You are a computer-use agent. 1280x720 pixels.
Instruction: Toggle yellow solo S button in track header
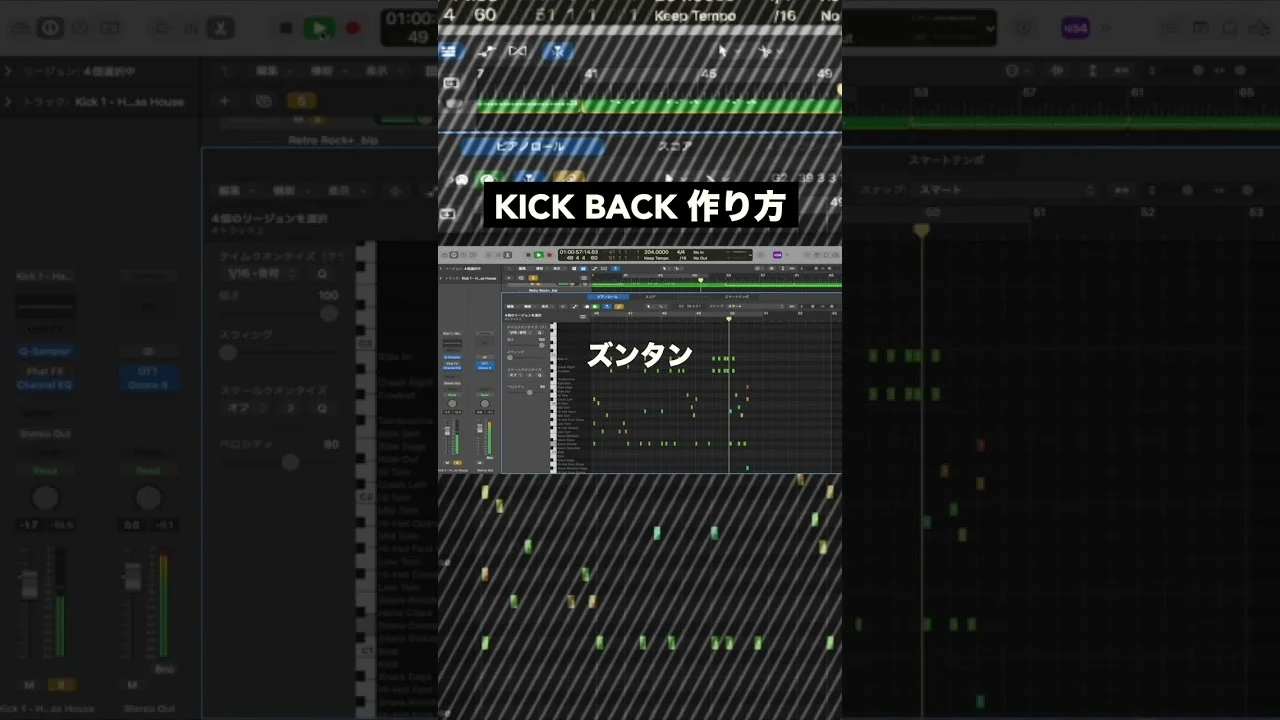300,101
